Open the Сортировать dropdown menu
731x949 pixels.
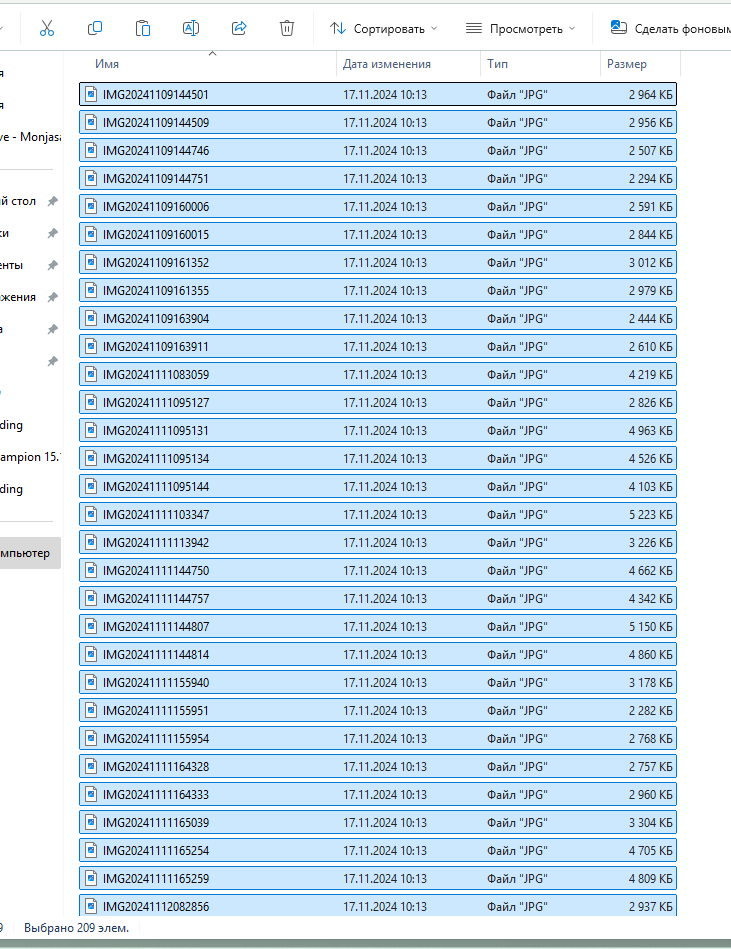tap(383, 28)
